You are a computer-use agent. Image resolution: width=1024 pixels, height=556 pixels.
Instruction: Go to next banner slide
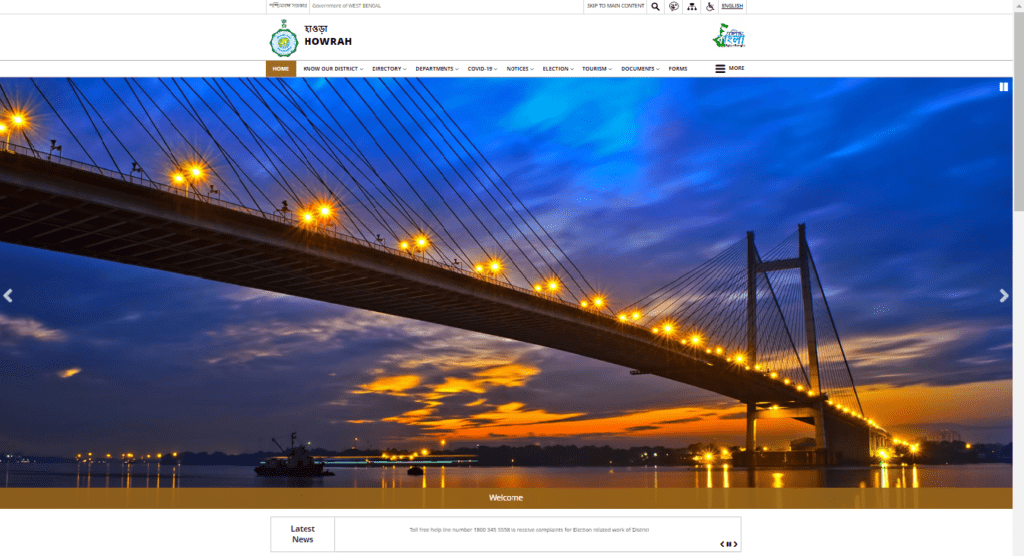click(x=1004, y=296)
